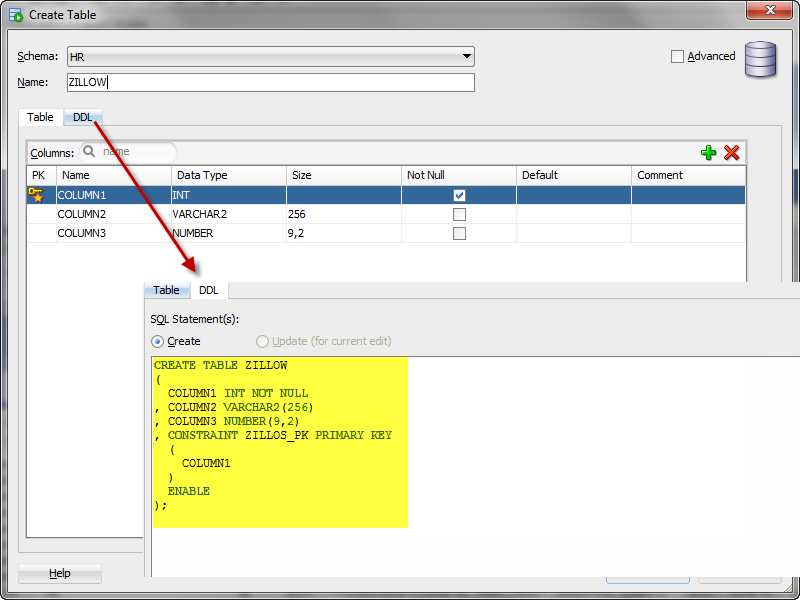Viewport: 800px width, 600px height.
Task: Select the upper Table tab
Action: pos(40,117)
